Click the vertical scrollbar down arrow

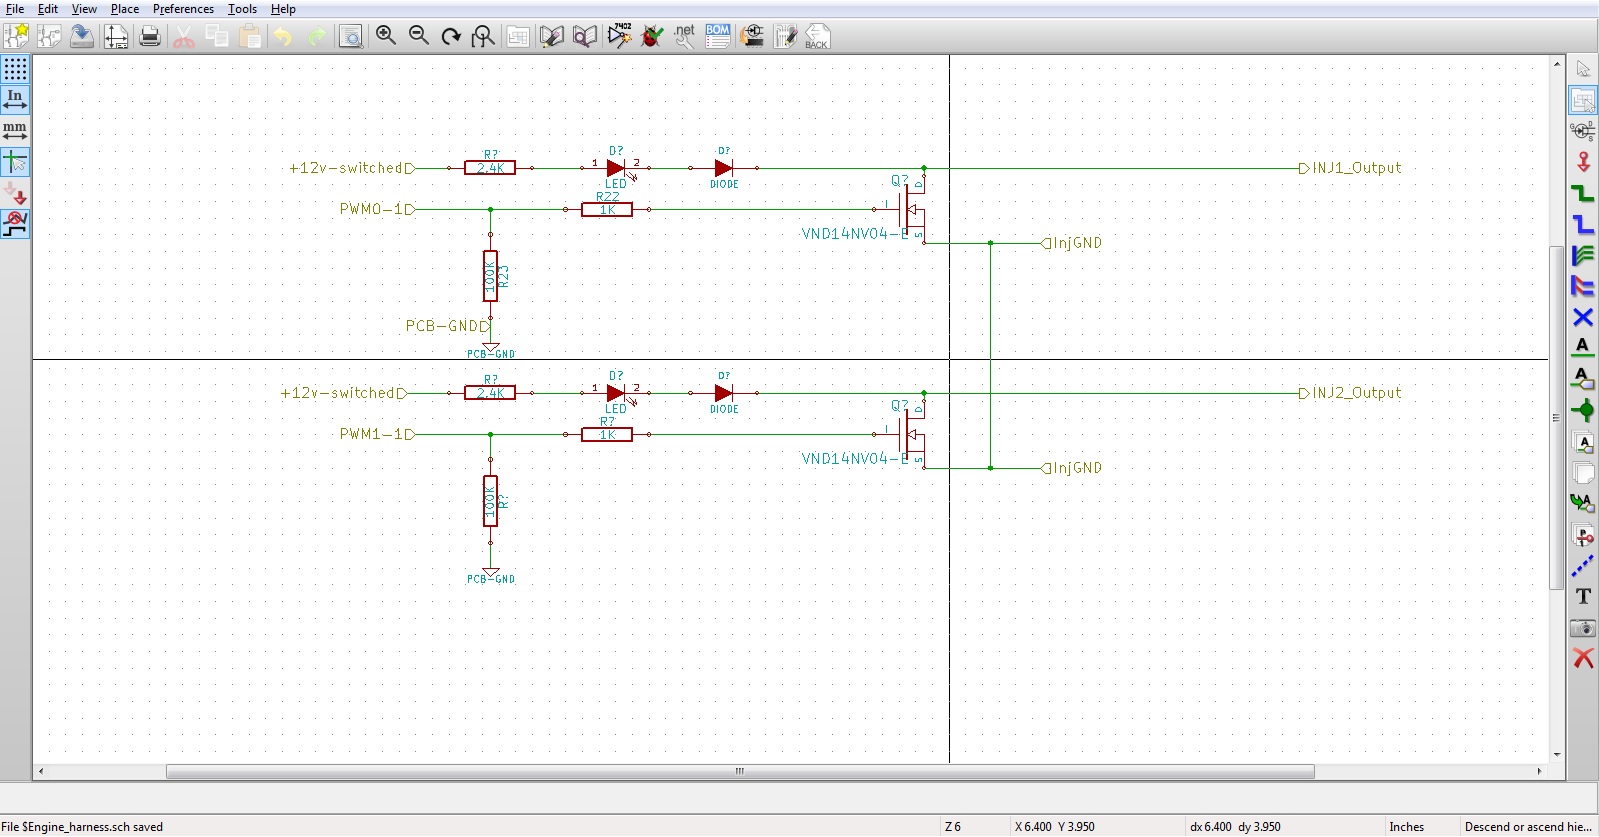point(1557,755)
